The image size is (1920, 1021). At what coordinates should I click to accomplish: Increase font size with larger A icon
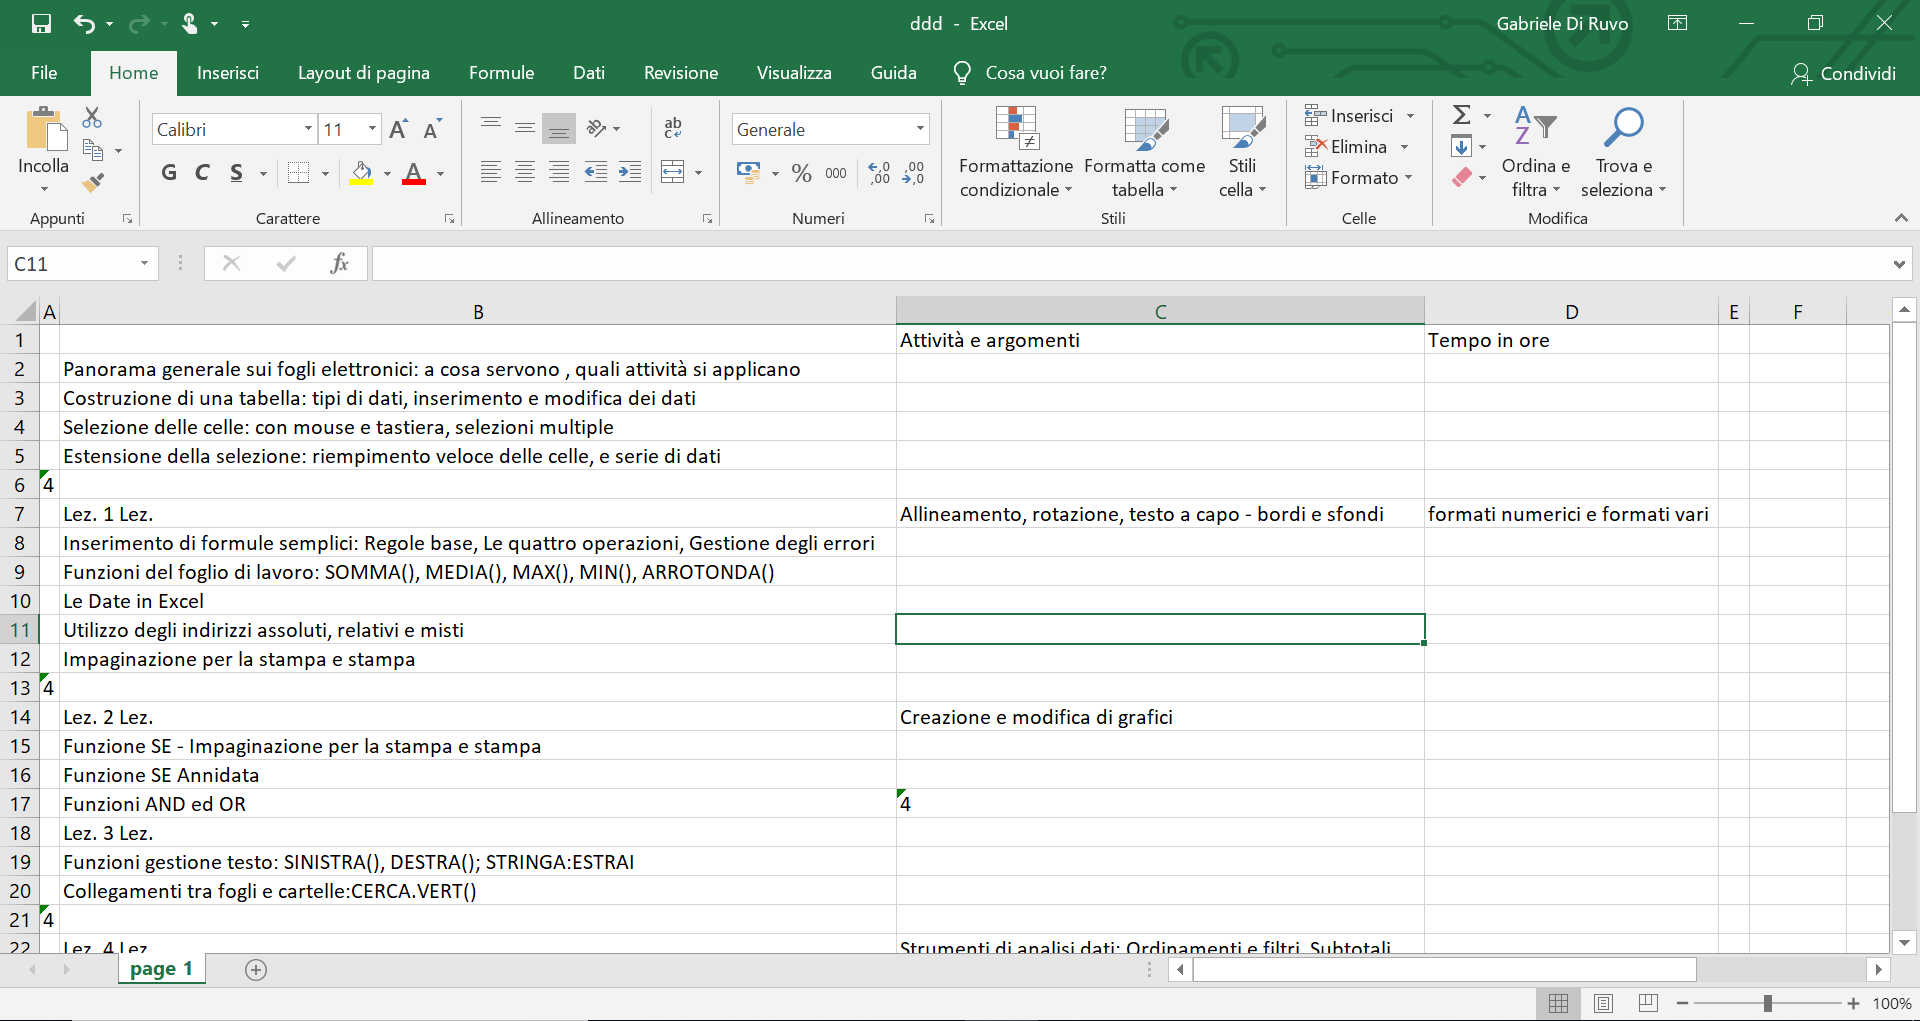coord(398,129)
